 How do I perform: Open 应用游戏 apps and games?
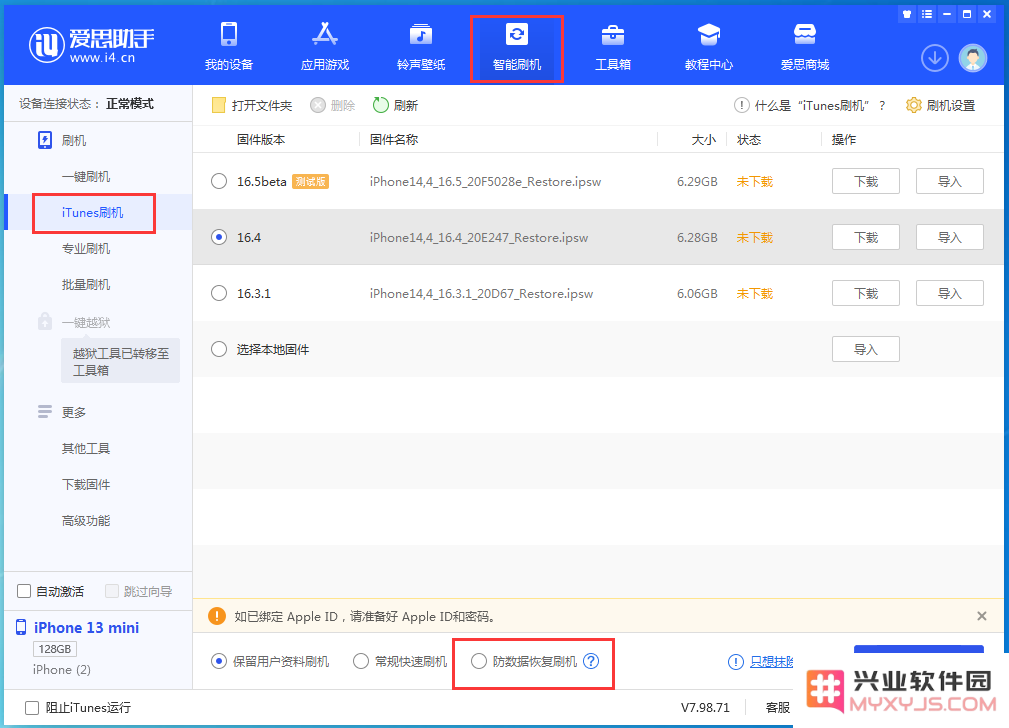[x=324, y=46]
